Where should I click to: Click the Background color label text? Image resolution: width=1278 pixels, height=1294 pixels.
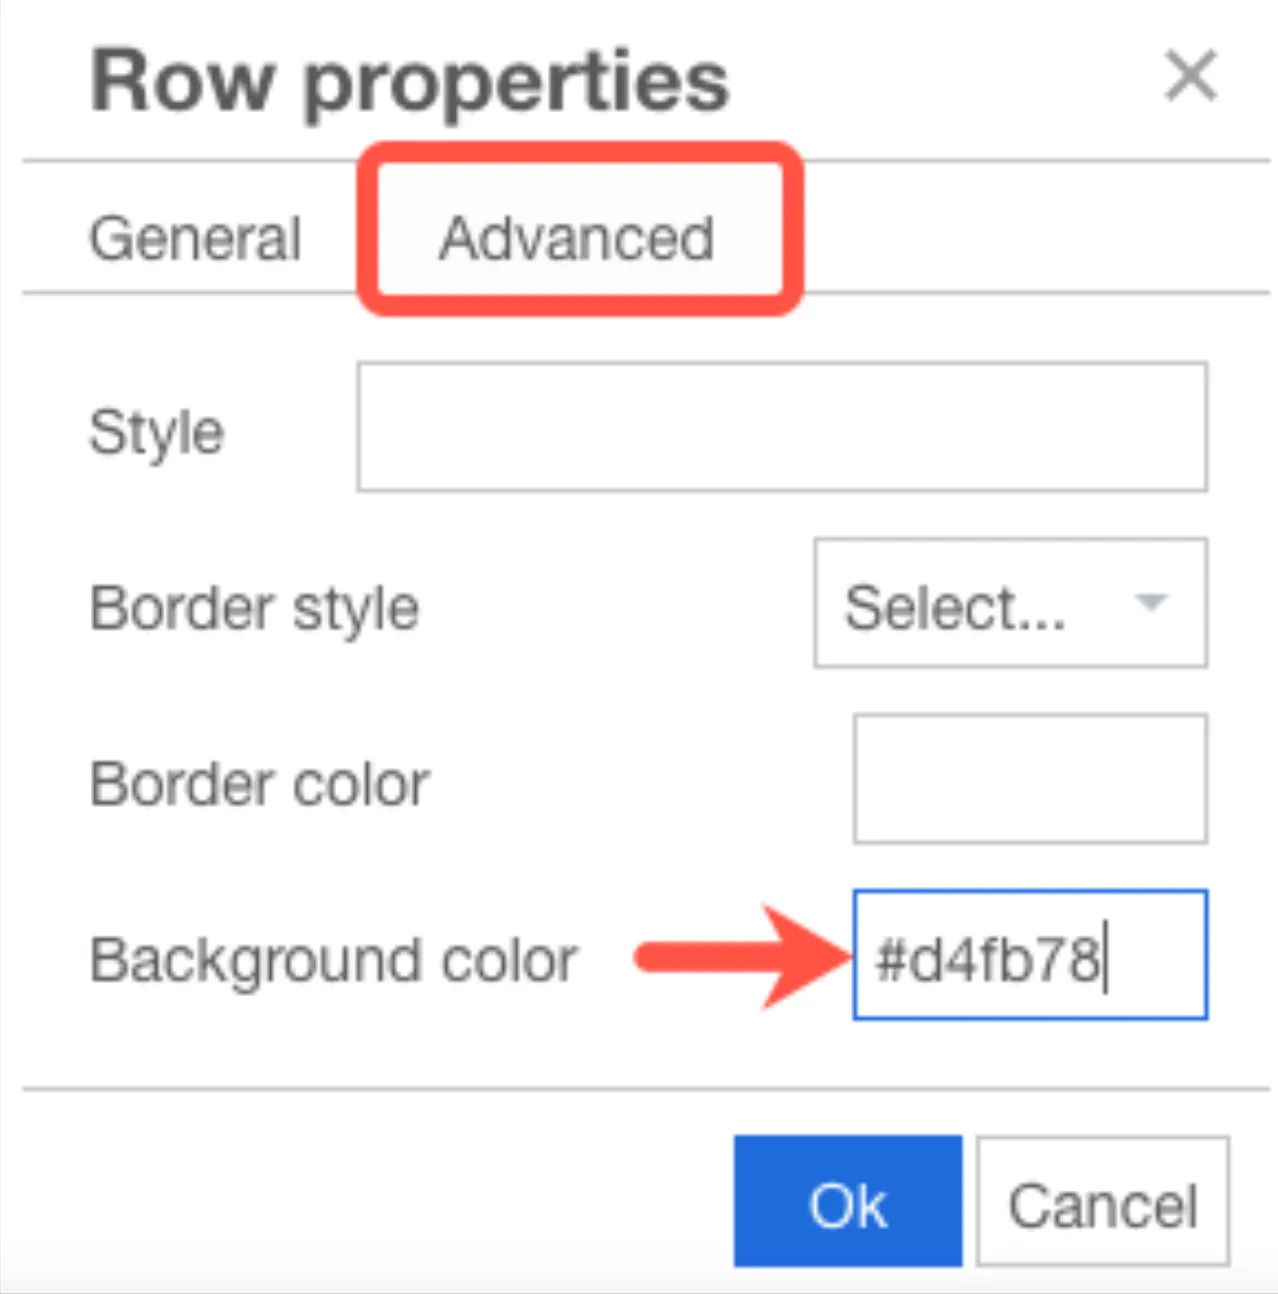(334, 960)
